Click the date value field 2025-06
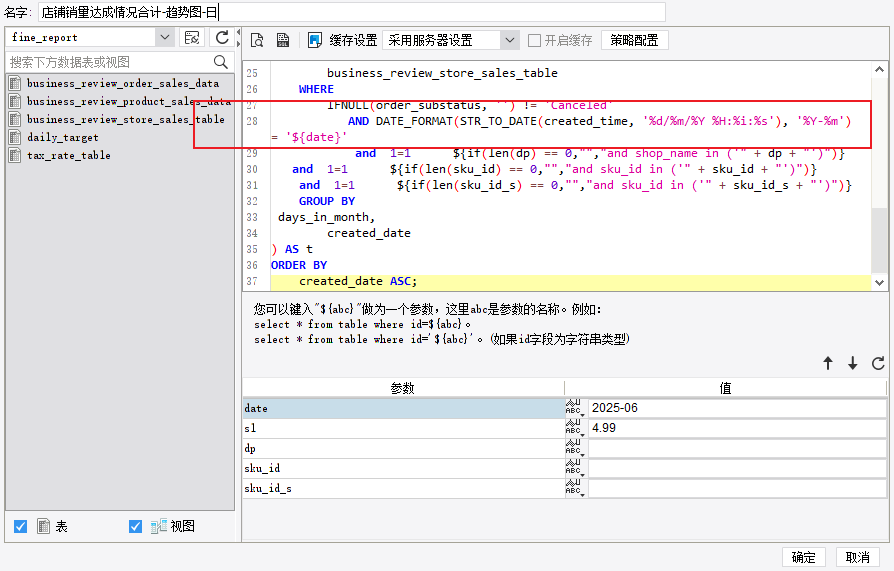This screenshot has width=894, height=571. click(737, 408)
